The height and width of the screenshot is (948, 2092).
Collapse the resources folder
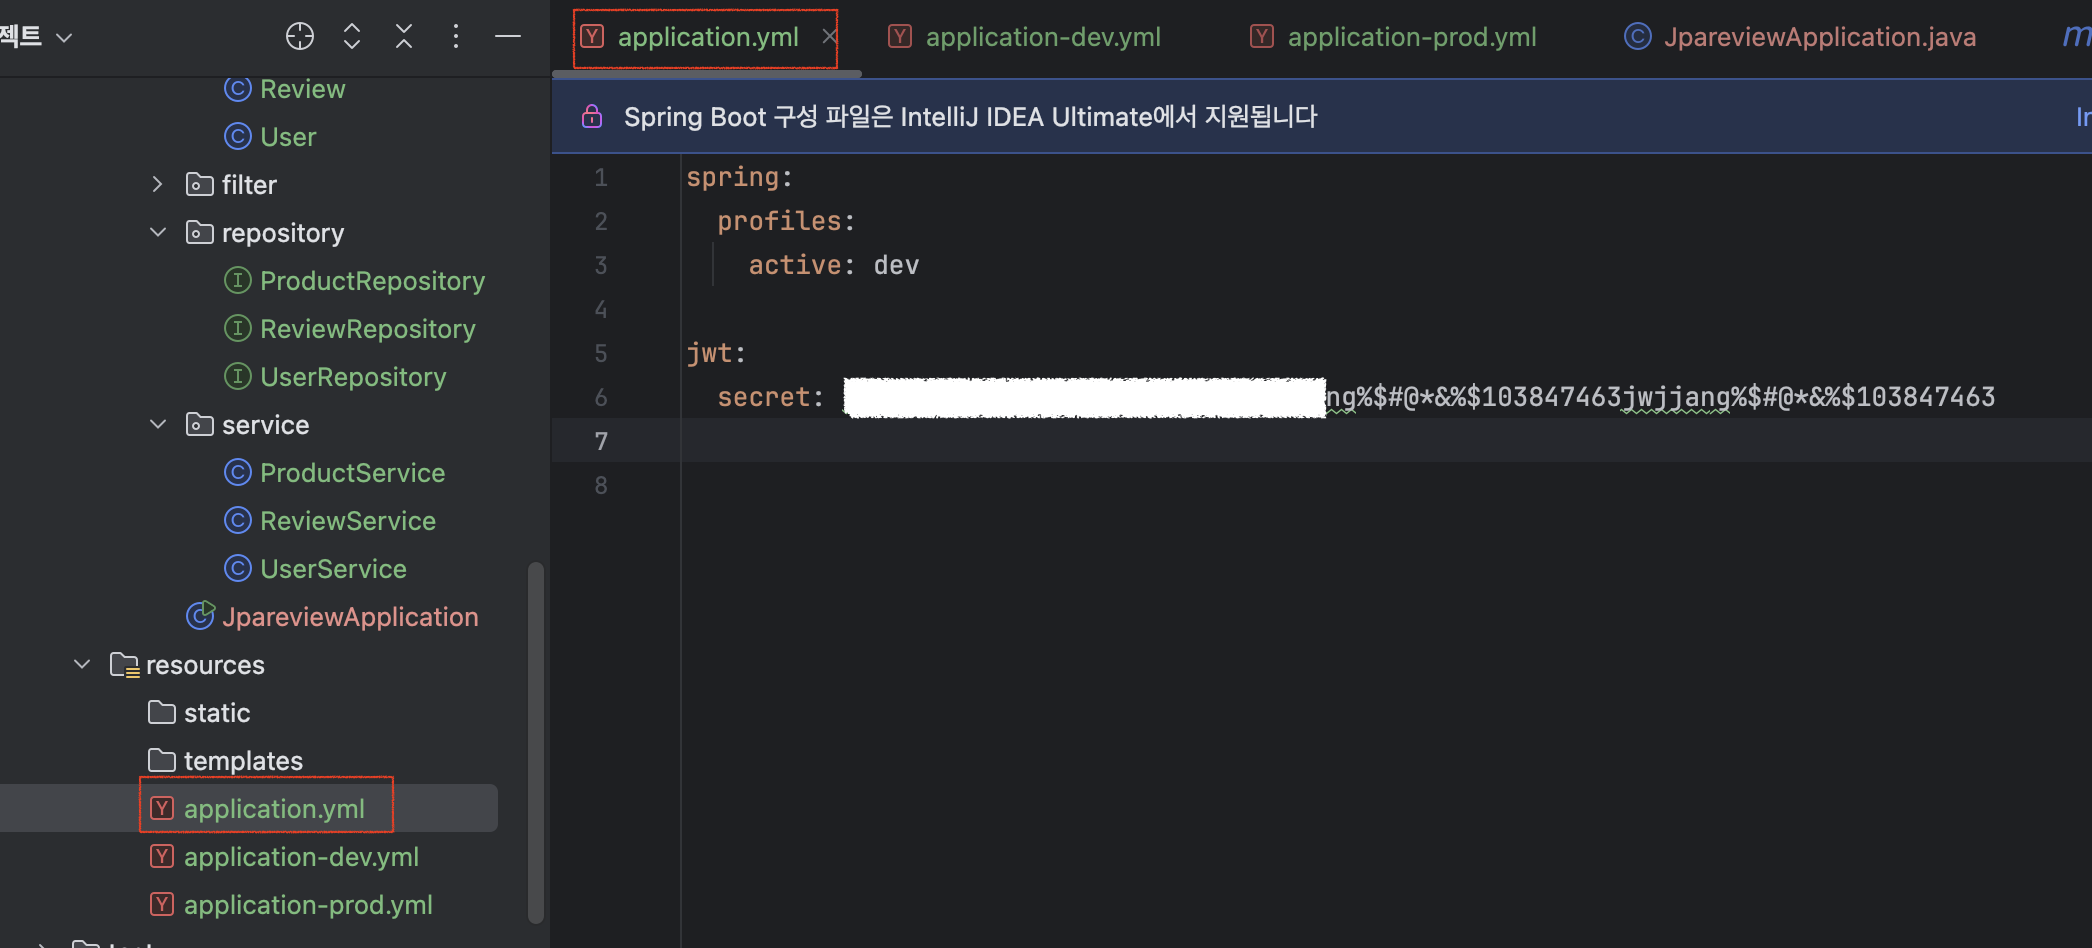click(x=82, y=664)
